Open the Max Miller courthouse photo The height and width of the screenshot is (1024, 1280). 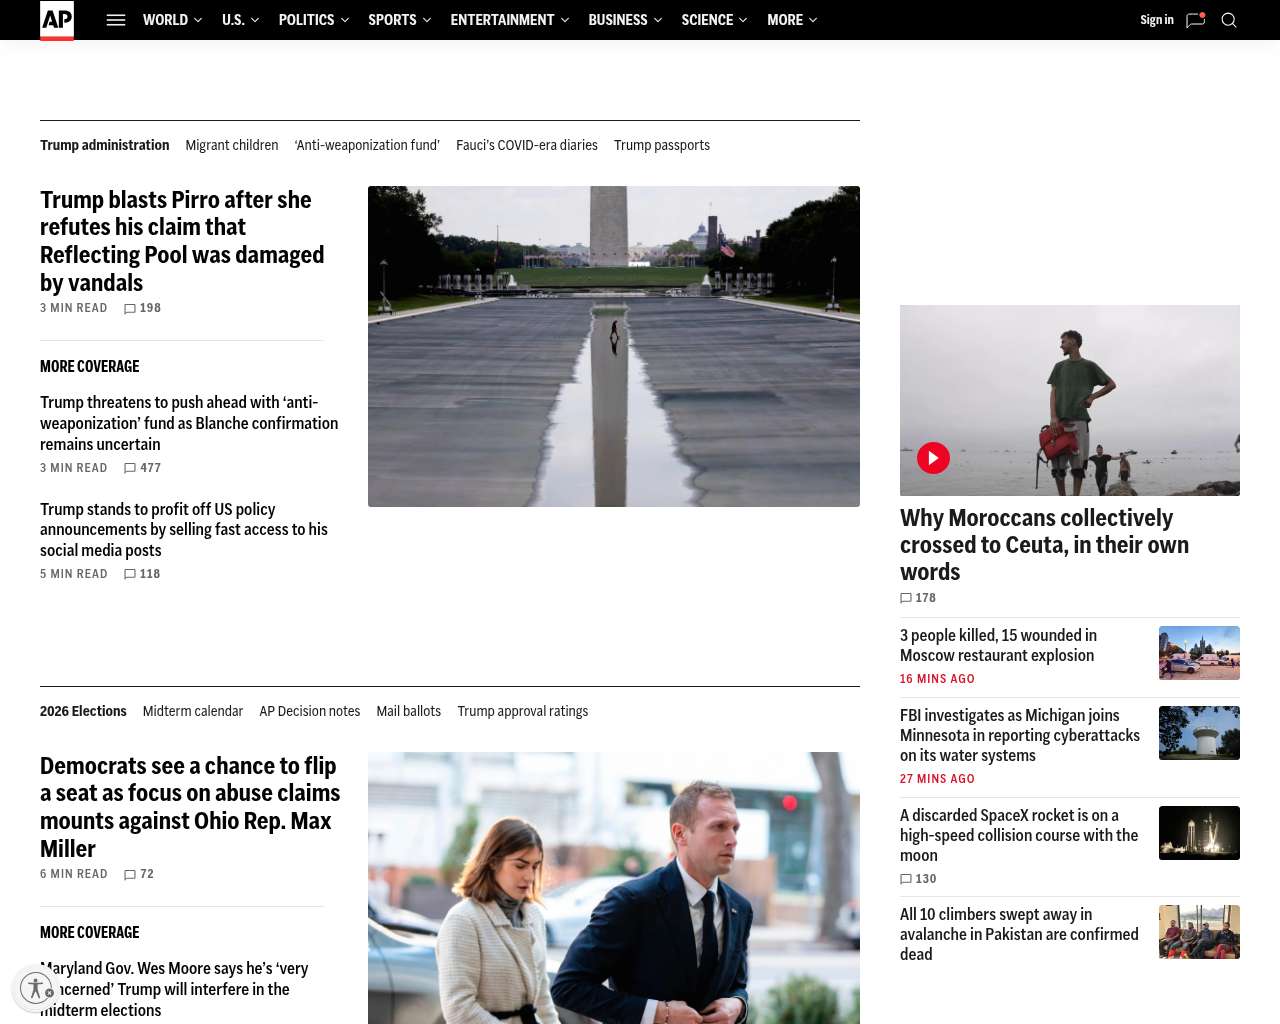(x=614, y=888)
